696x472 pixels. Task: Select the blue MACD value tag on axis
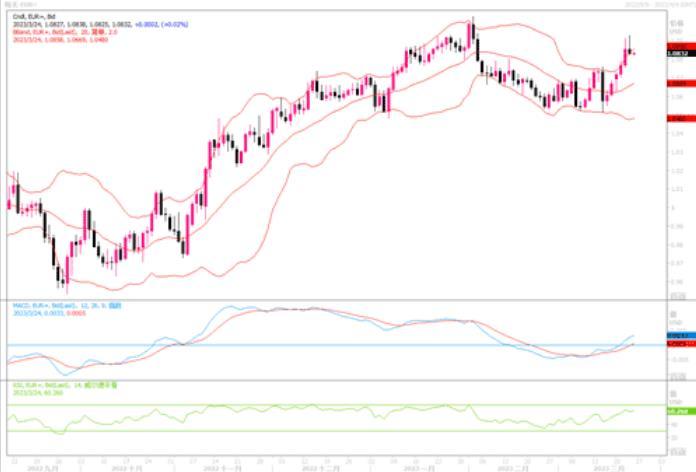677,336
